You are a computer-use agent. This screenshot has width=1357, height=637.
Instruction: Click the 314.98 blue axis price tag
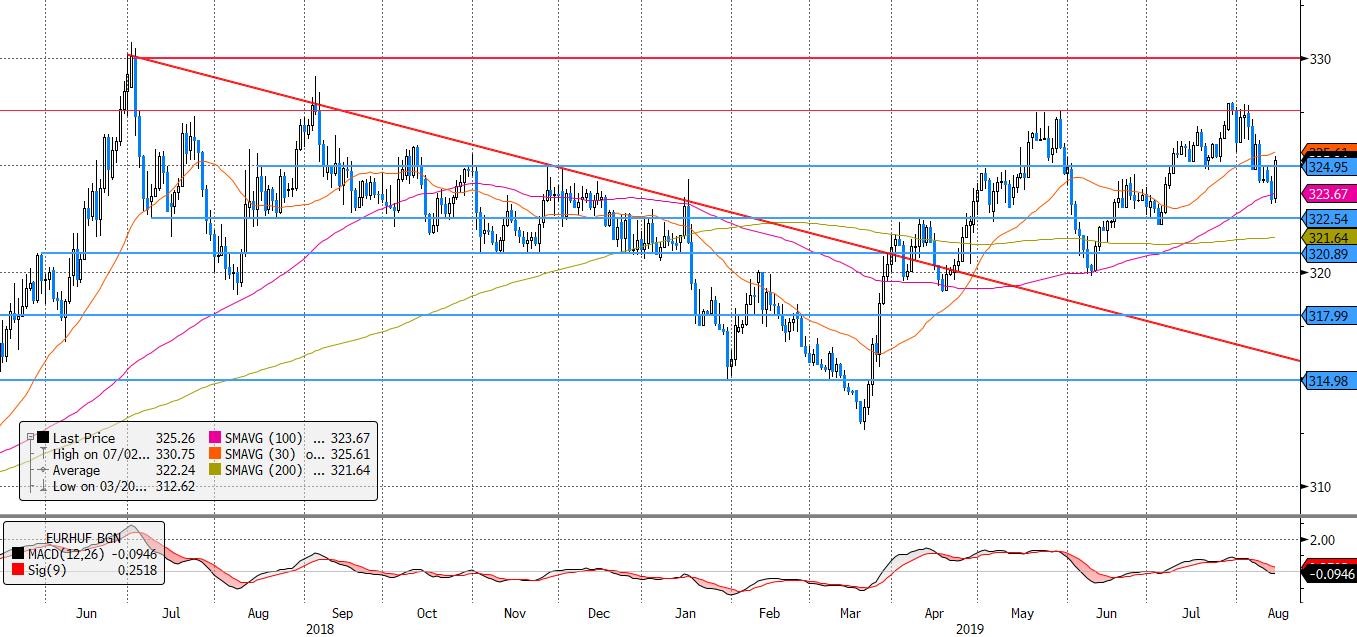(x=1328, y=380)
